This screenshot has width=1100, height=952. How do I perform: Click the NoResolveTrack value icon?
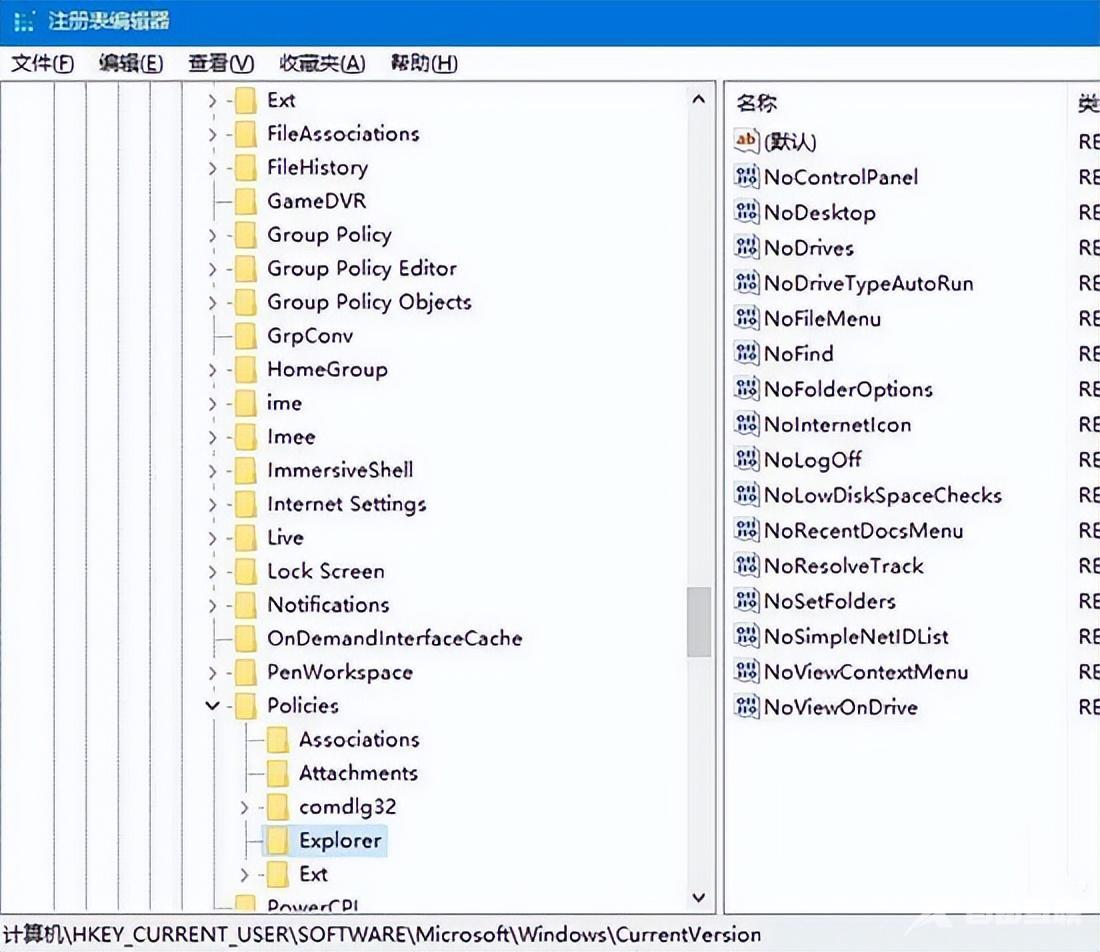tap(746, 565)
